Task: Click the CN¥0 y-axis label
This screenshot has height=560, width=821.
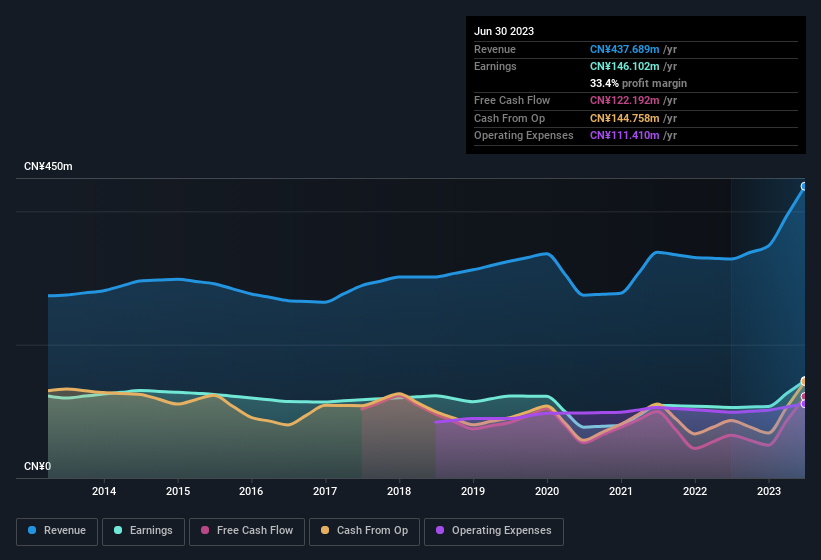Action: click(x=37, y=466)
